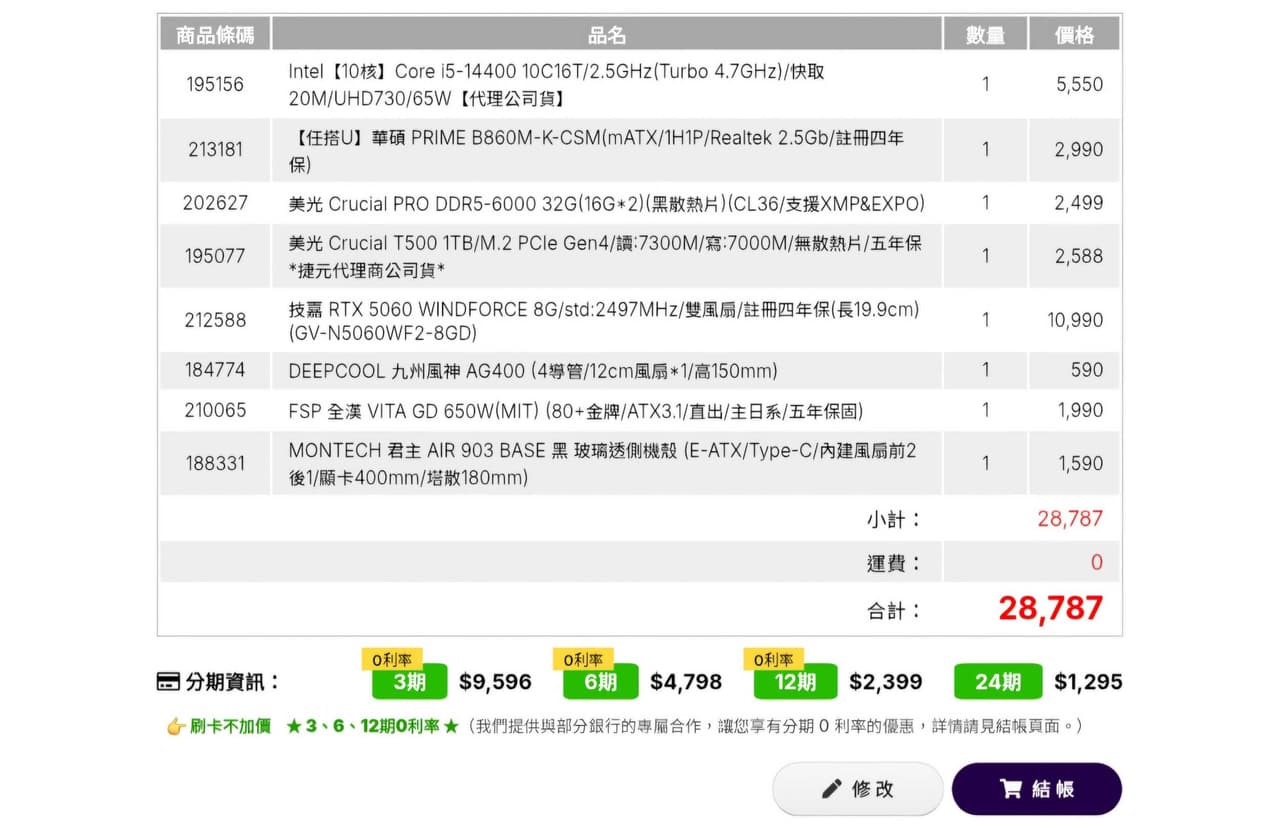Open the 技嘉 RTX 5060 WINDFORCE item

[603, 320]
